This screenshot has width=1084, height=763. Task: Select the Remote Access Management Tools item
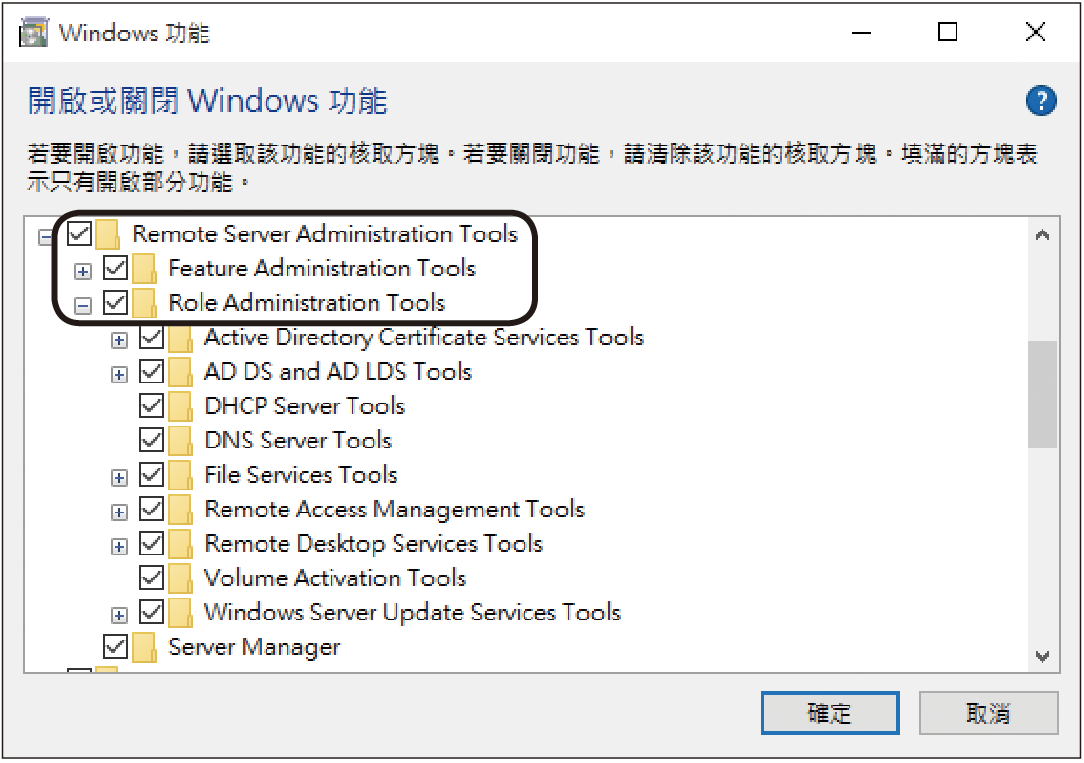pyautogui.click(x=395, y=509)
